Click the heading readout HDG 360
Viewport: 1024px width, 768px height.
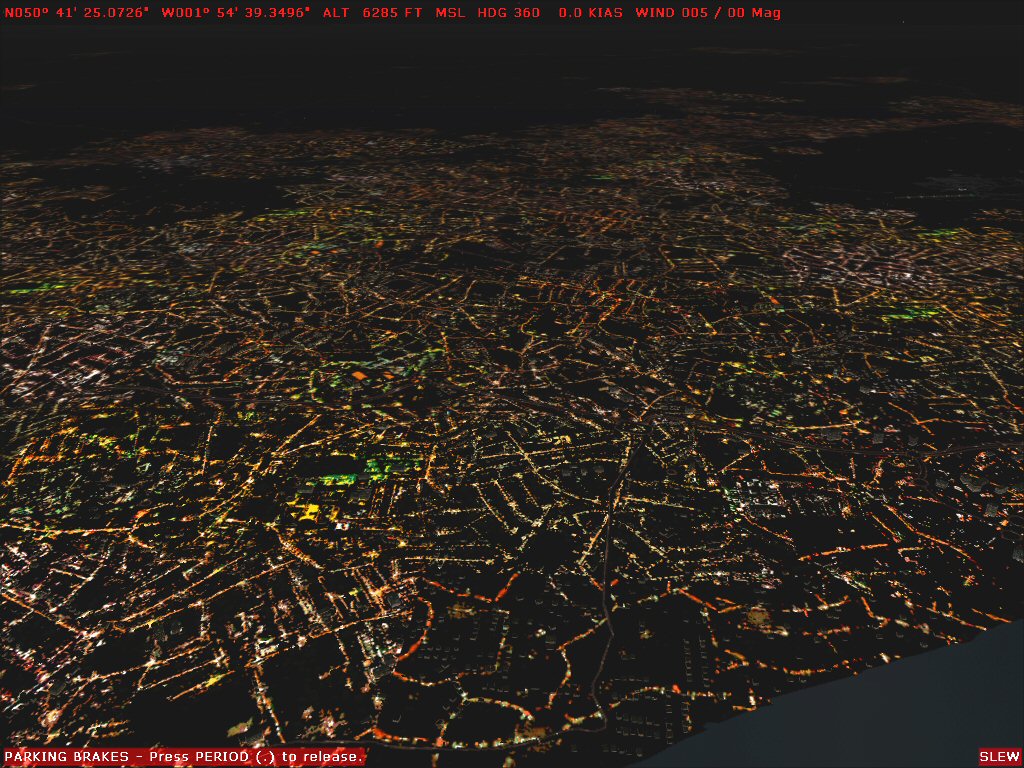[x=509, y=12]
